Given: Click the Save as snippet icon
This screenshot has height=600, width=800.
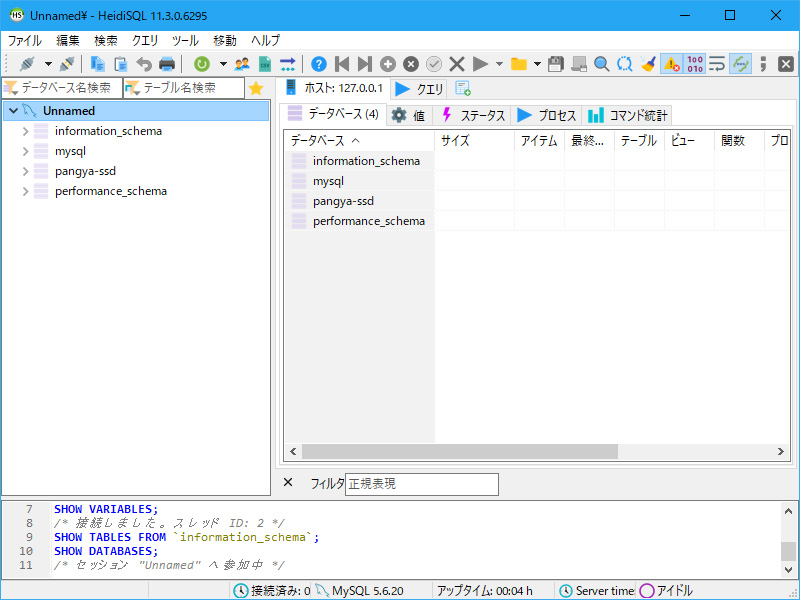Looking at the screenshot, I should [579, 64].
